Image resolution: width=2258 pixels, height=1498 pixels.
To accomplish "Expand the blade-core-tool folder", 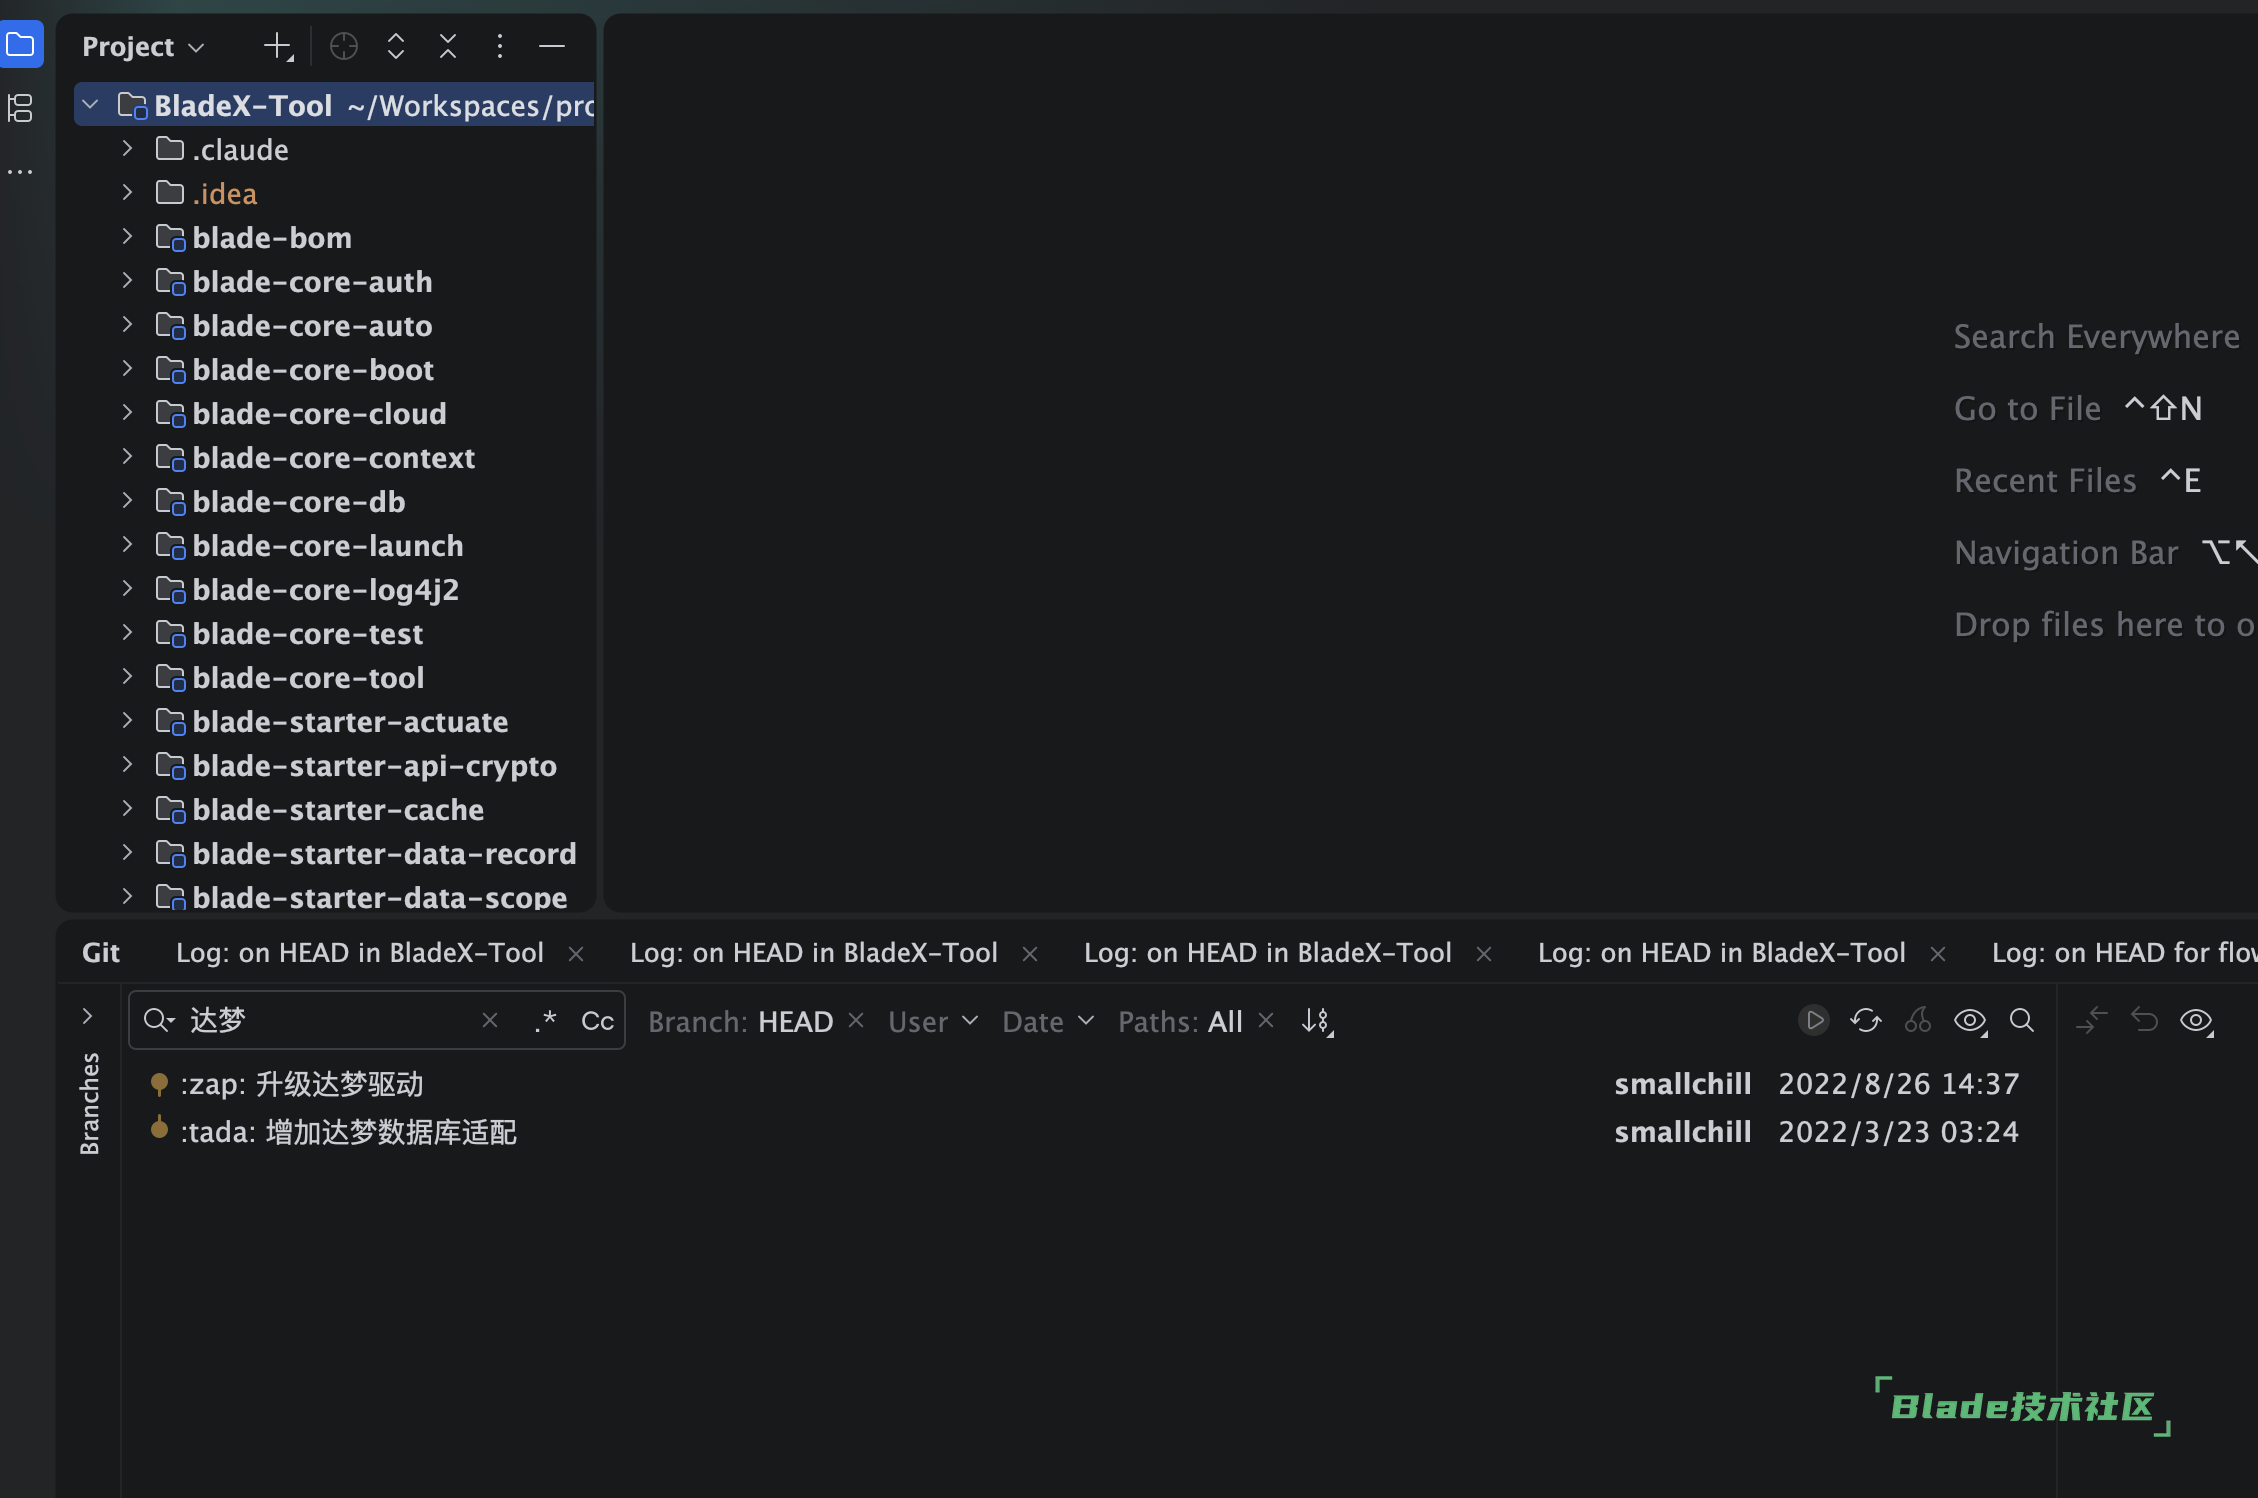I will pyautogui.click(x=127, y=677).
